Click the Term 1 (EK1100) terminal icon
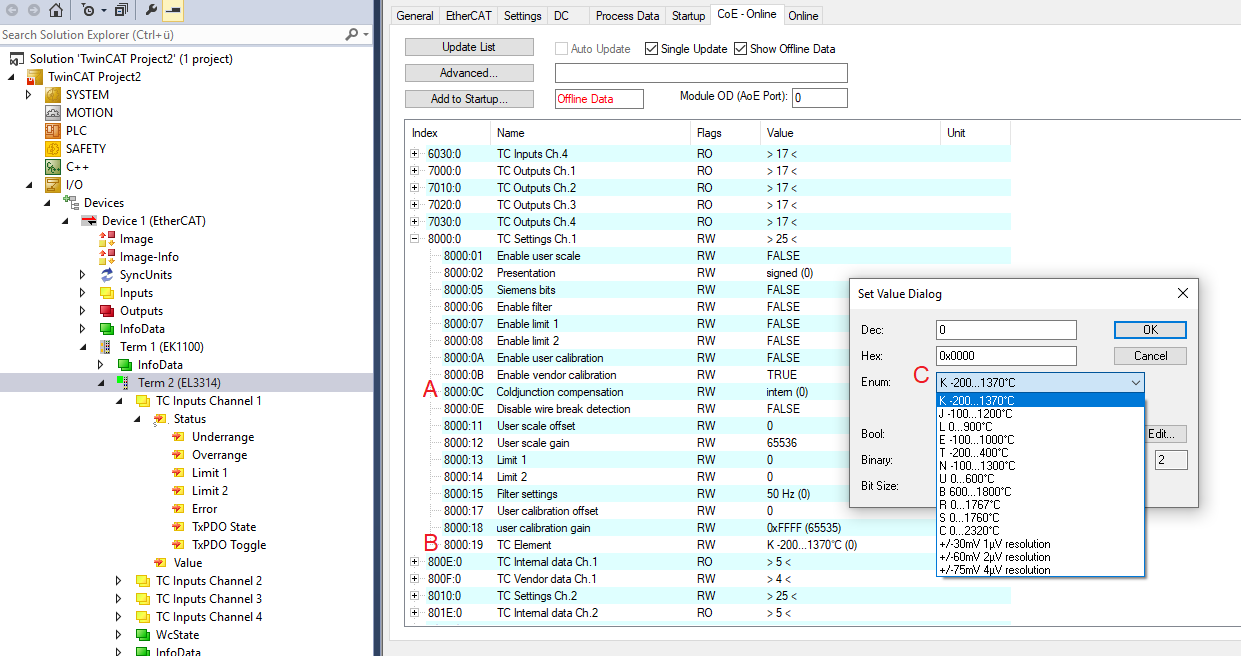This screenshot has width=1241, height=656. tap(107, 347)
